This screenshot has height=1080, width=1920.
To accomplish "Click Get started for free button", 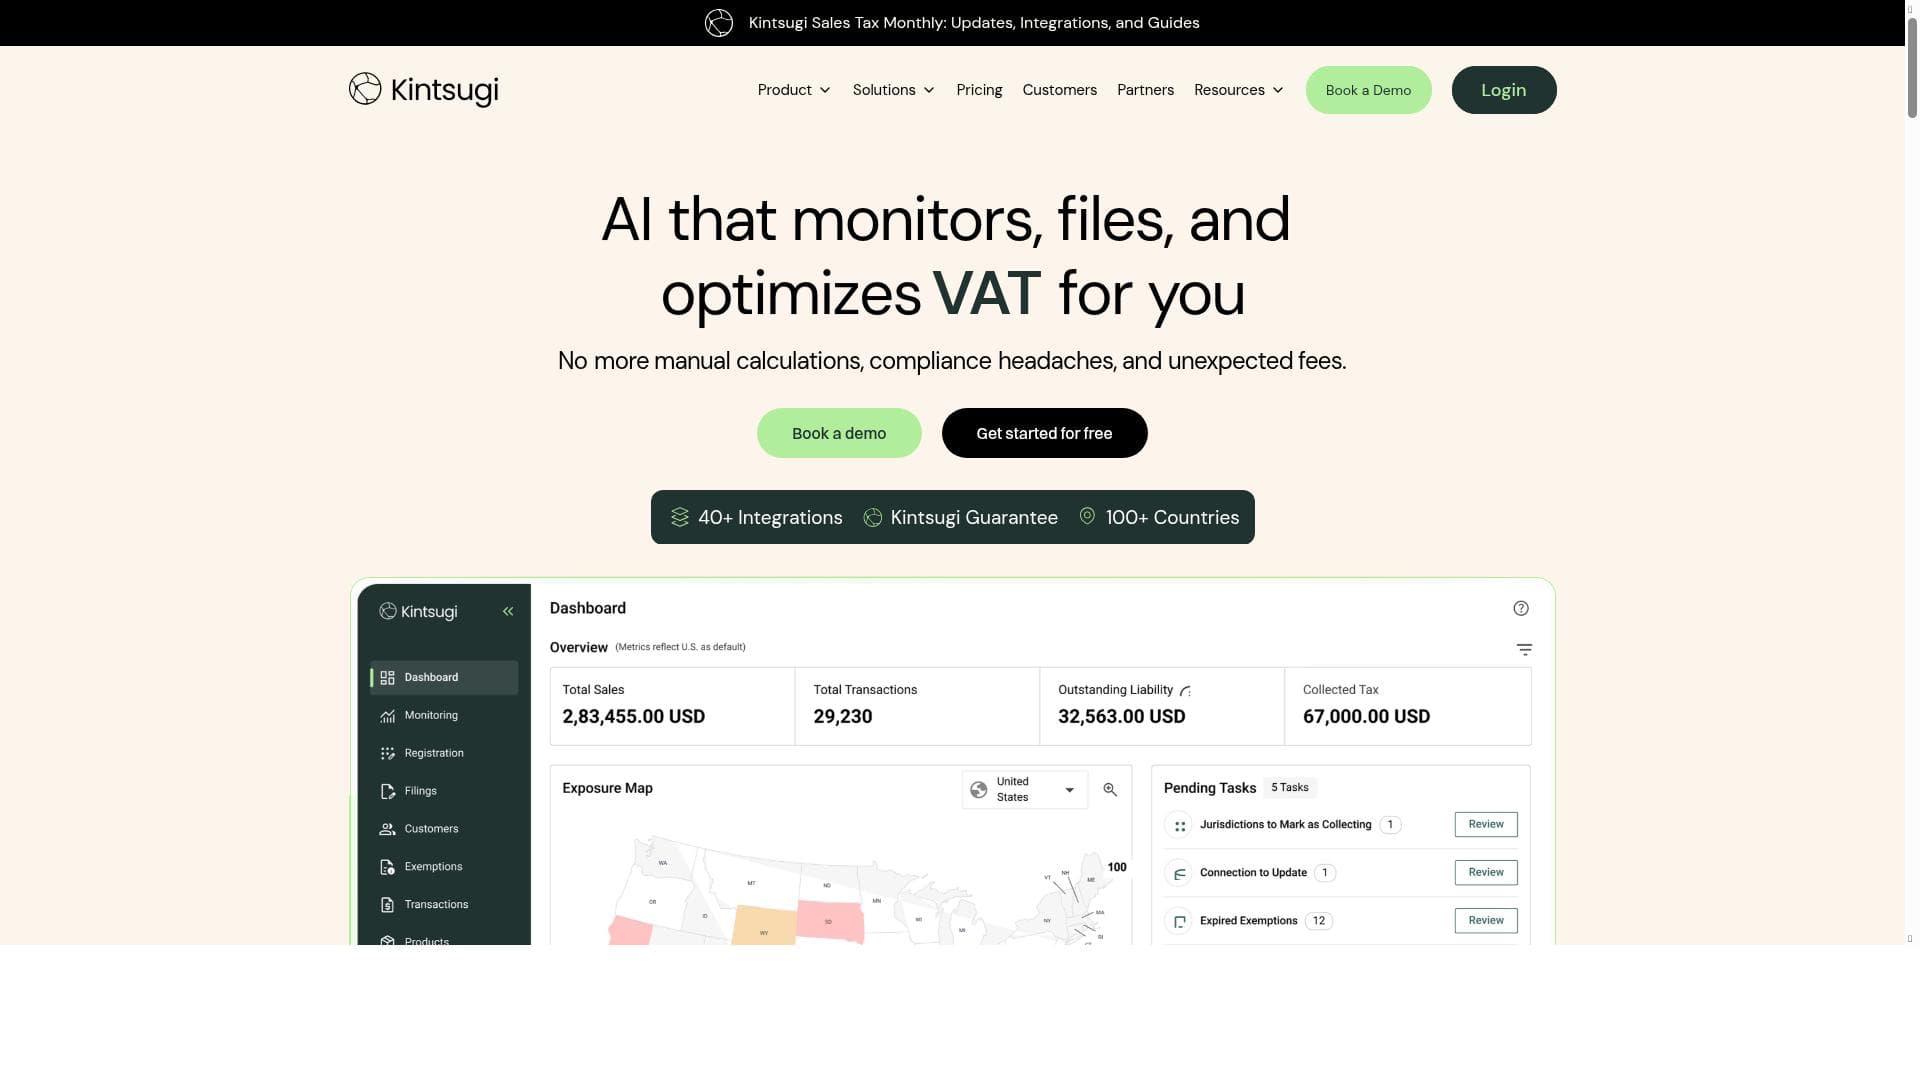I will tap(1044, 433).
